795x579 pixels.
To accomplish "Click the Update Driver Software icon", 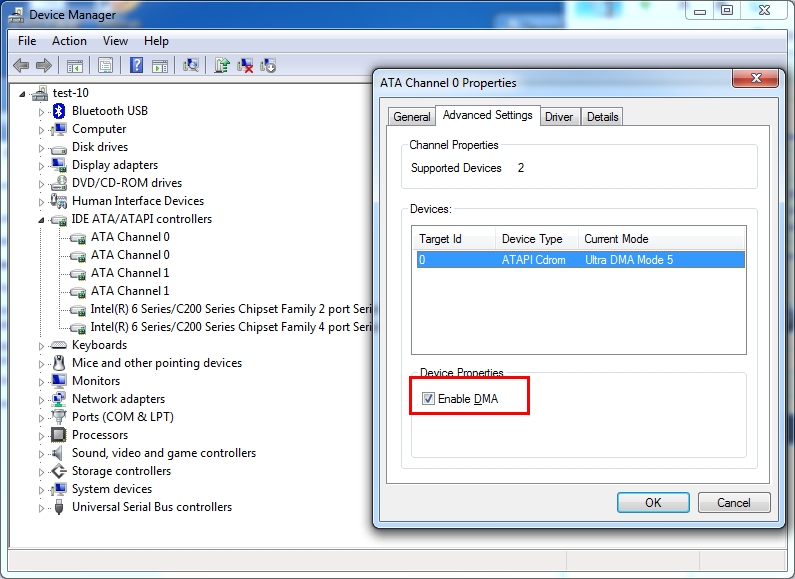I will [x=222, y=65].
